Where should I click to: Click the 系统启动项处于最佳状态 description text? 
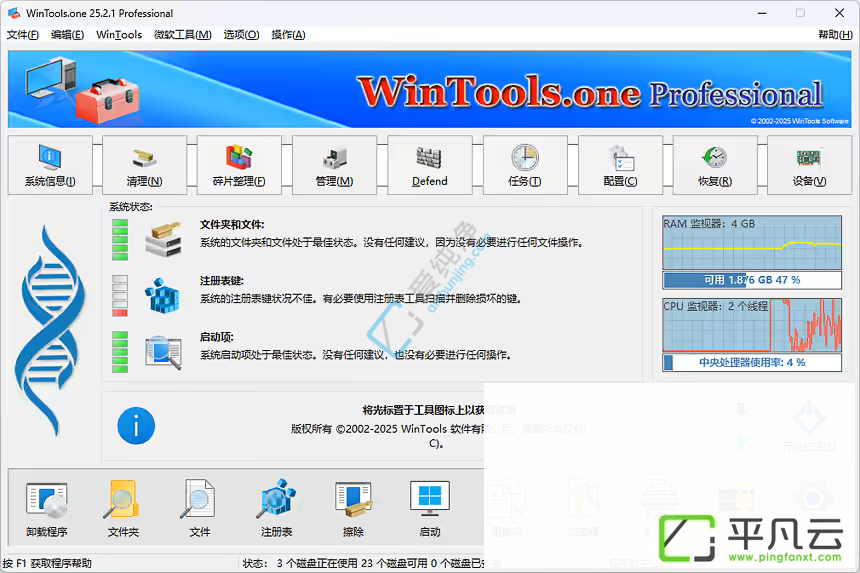[x=355, y=355]
